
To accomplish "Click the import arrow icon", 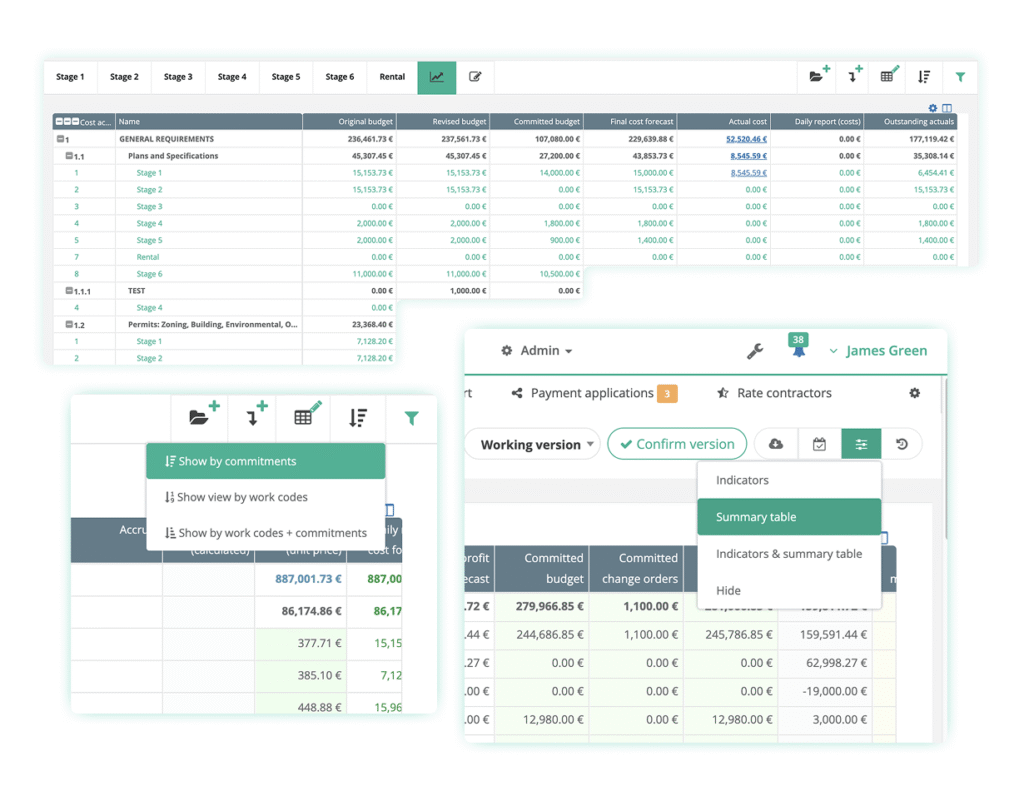I will click(853, 76).
